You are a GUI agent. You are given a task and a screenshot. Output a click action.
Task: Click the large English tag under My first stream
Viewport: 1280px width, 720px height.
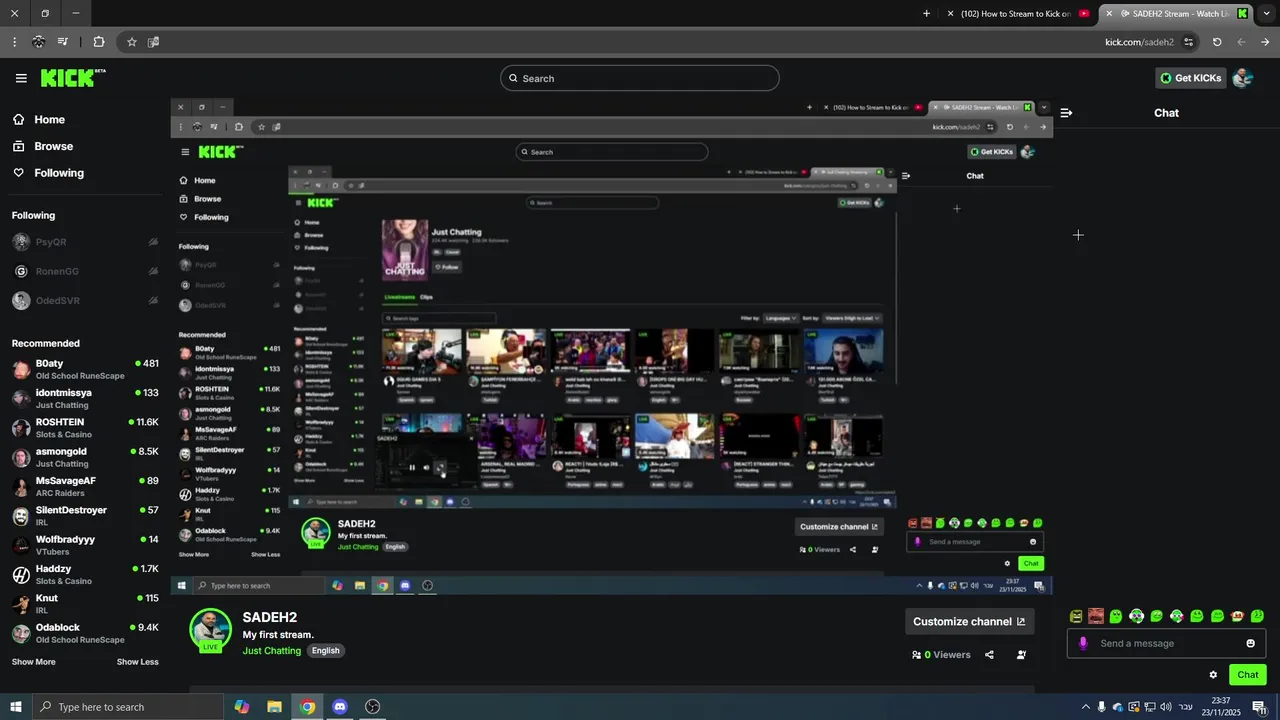click(x=325, y=650)
